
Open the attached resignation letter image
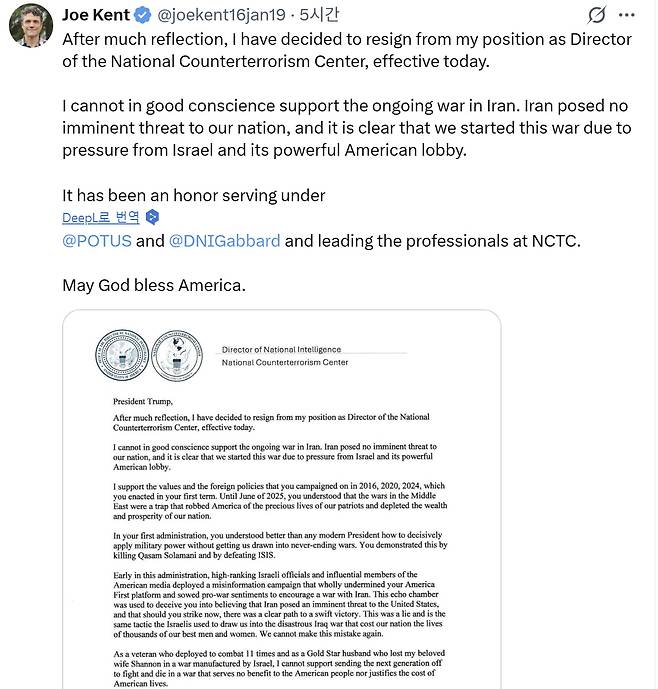(x=281, y=500)
